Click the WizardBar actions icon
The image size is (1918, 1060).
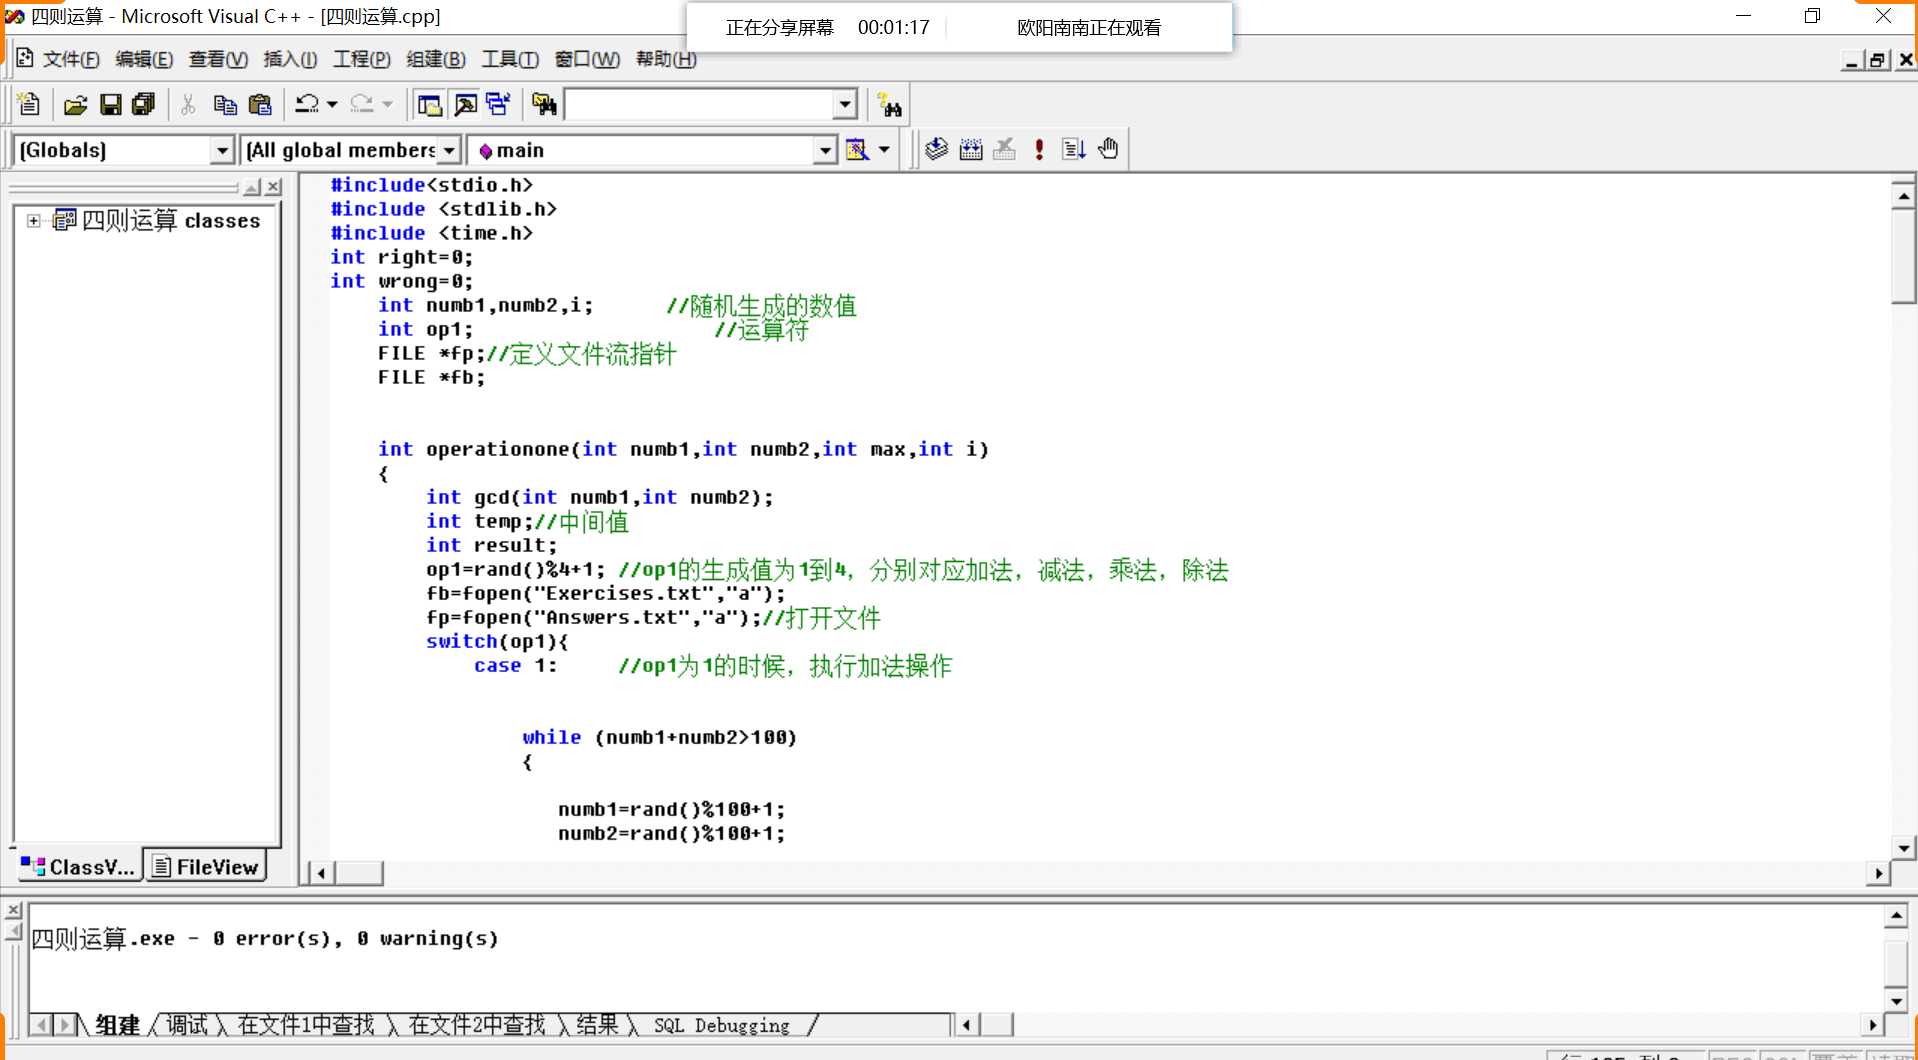pos(857,150)
